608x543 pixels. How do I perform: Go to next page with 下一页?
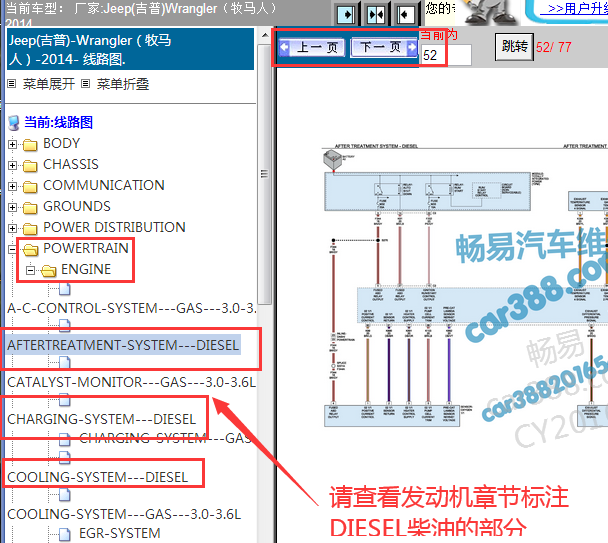coord(384,48)
